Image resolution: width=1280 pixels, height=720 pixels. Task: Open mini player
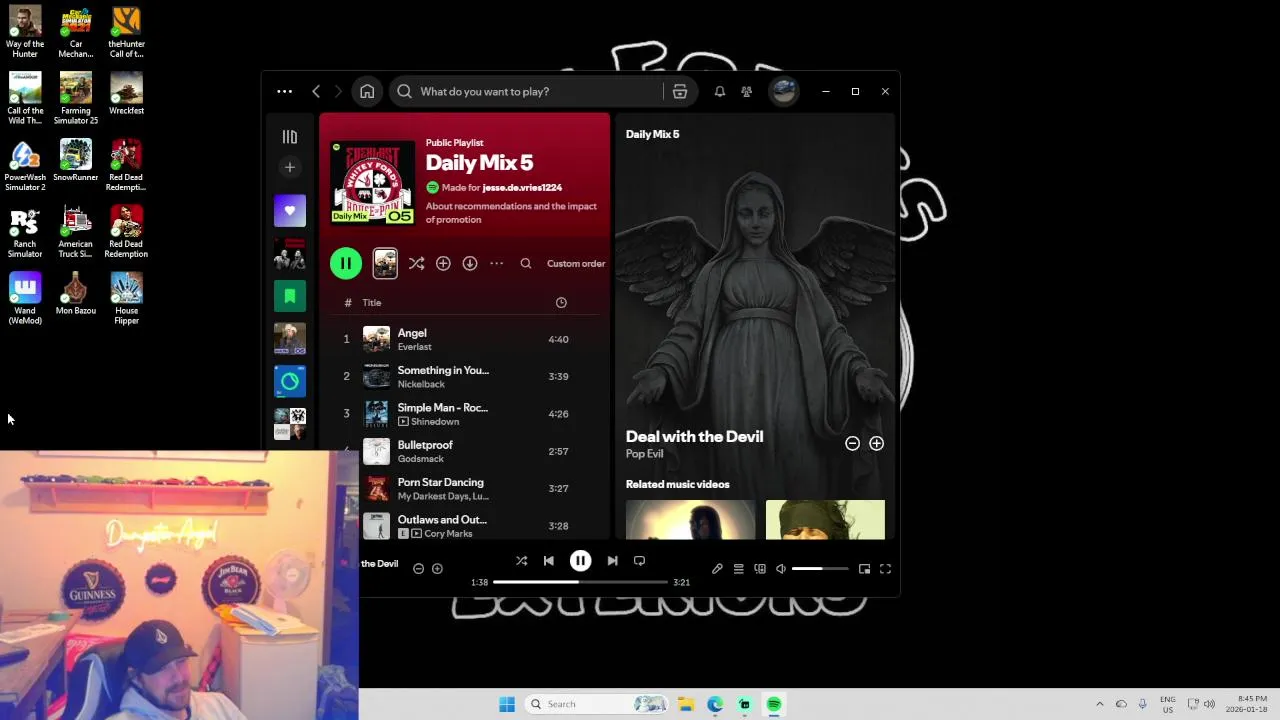[x=864, y=569]
